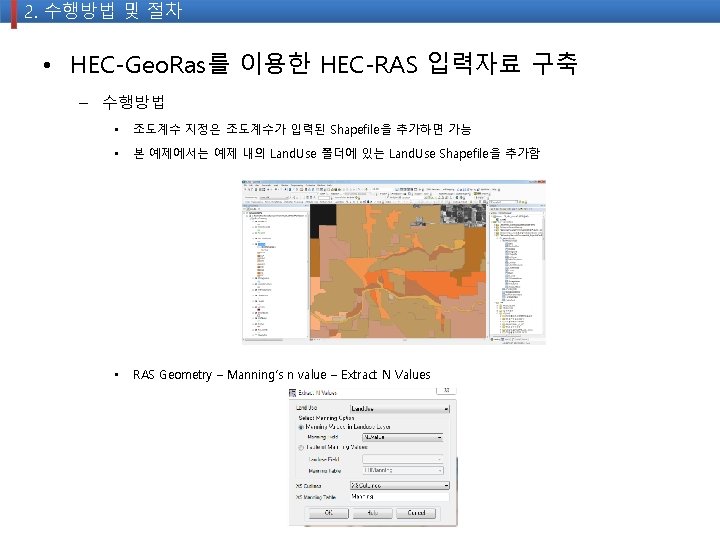Click the '수행방법' sub-heading text
The image size is (720, 540).
tap(133, 102)
